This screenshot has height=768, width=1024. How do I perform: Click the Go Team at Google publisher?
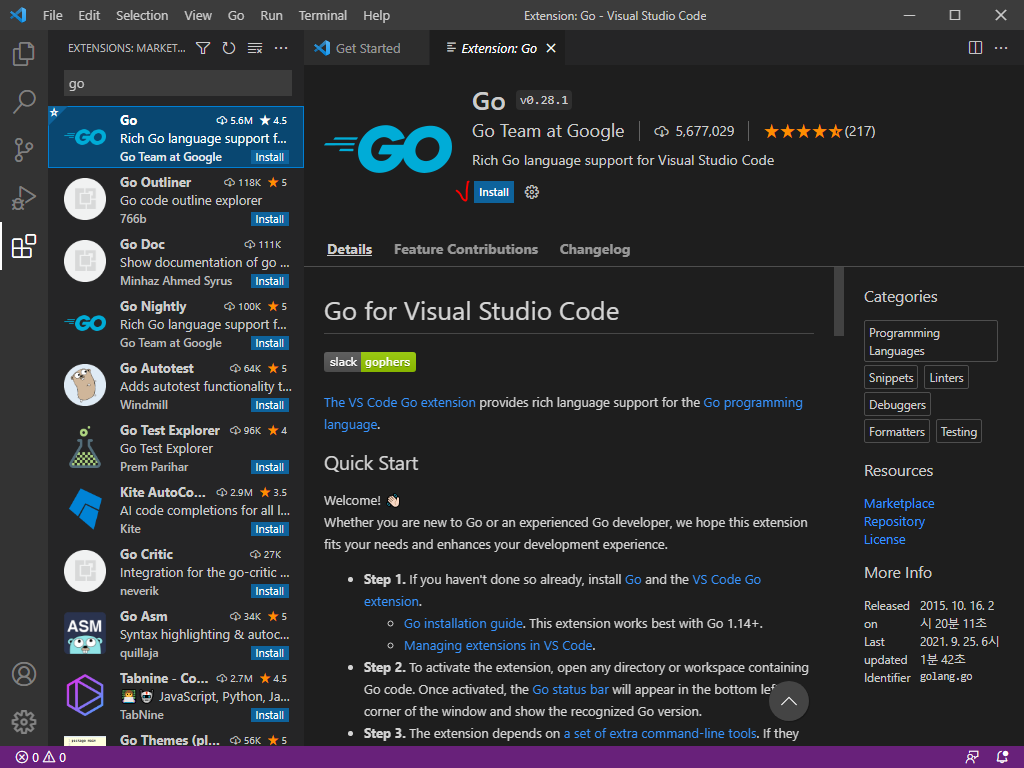point(548,131)
